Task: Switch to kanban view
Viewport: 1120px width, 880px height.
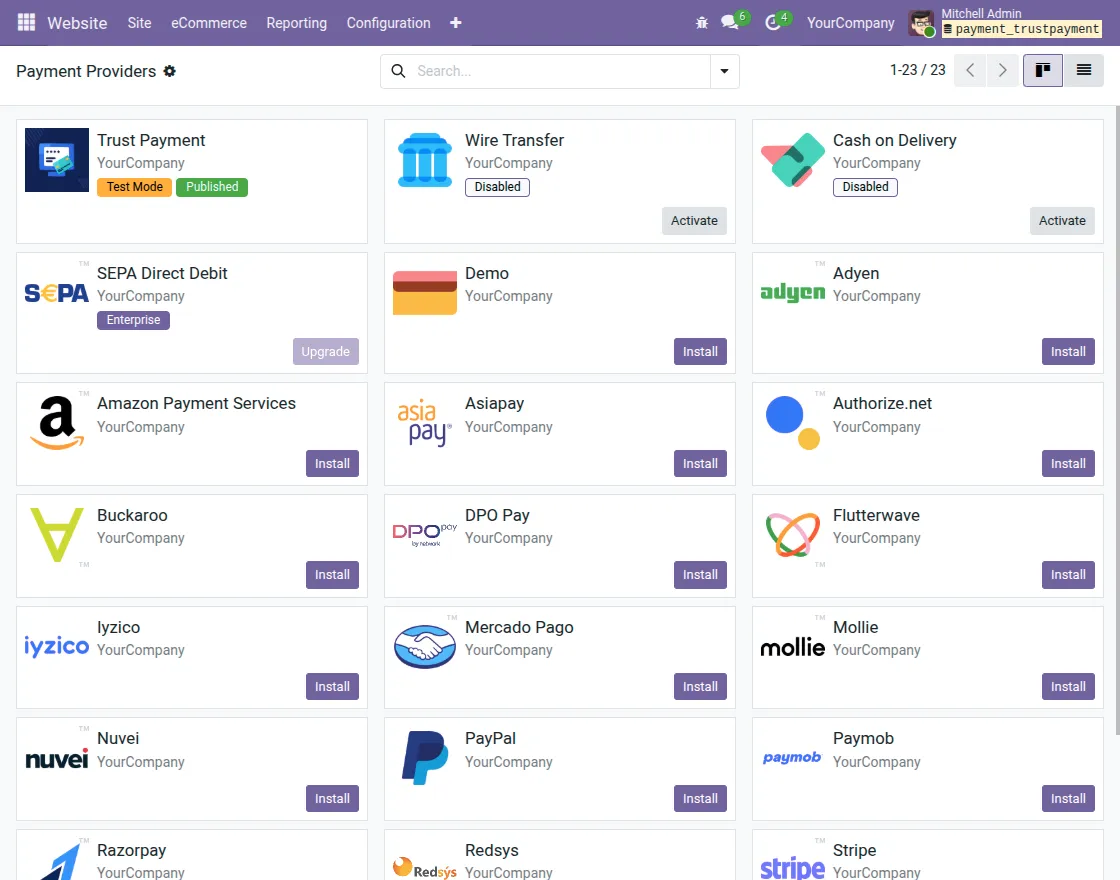Action: tap(1042, 70)
